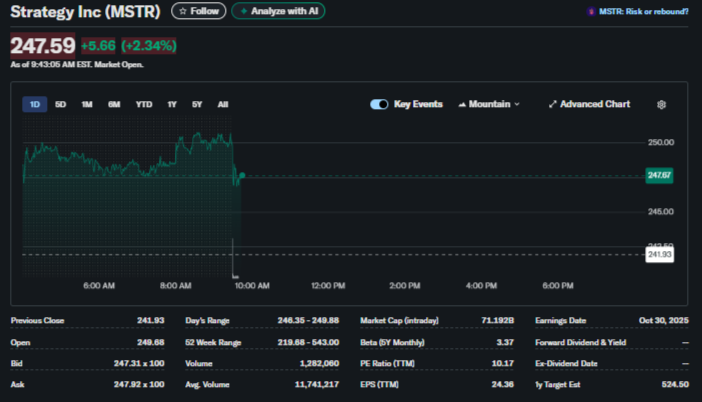Show the All time range

222,104
